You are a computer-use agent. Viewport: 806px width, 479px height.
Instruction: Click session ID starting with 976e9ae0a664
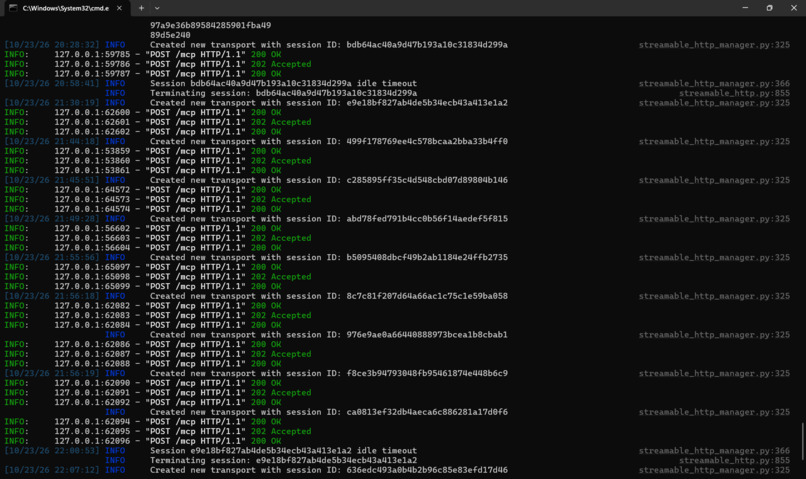click(x=427, y=335)
